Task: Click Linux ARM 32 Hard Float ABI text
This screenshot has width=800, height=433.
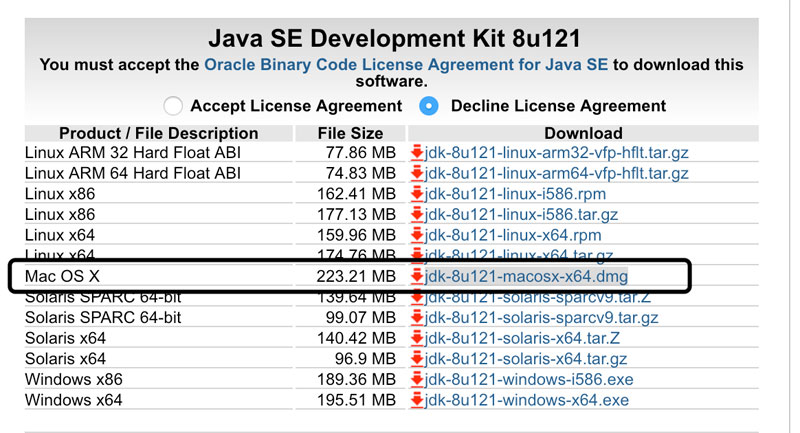Action: point(133,152)
